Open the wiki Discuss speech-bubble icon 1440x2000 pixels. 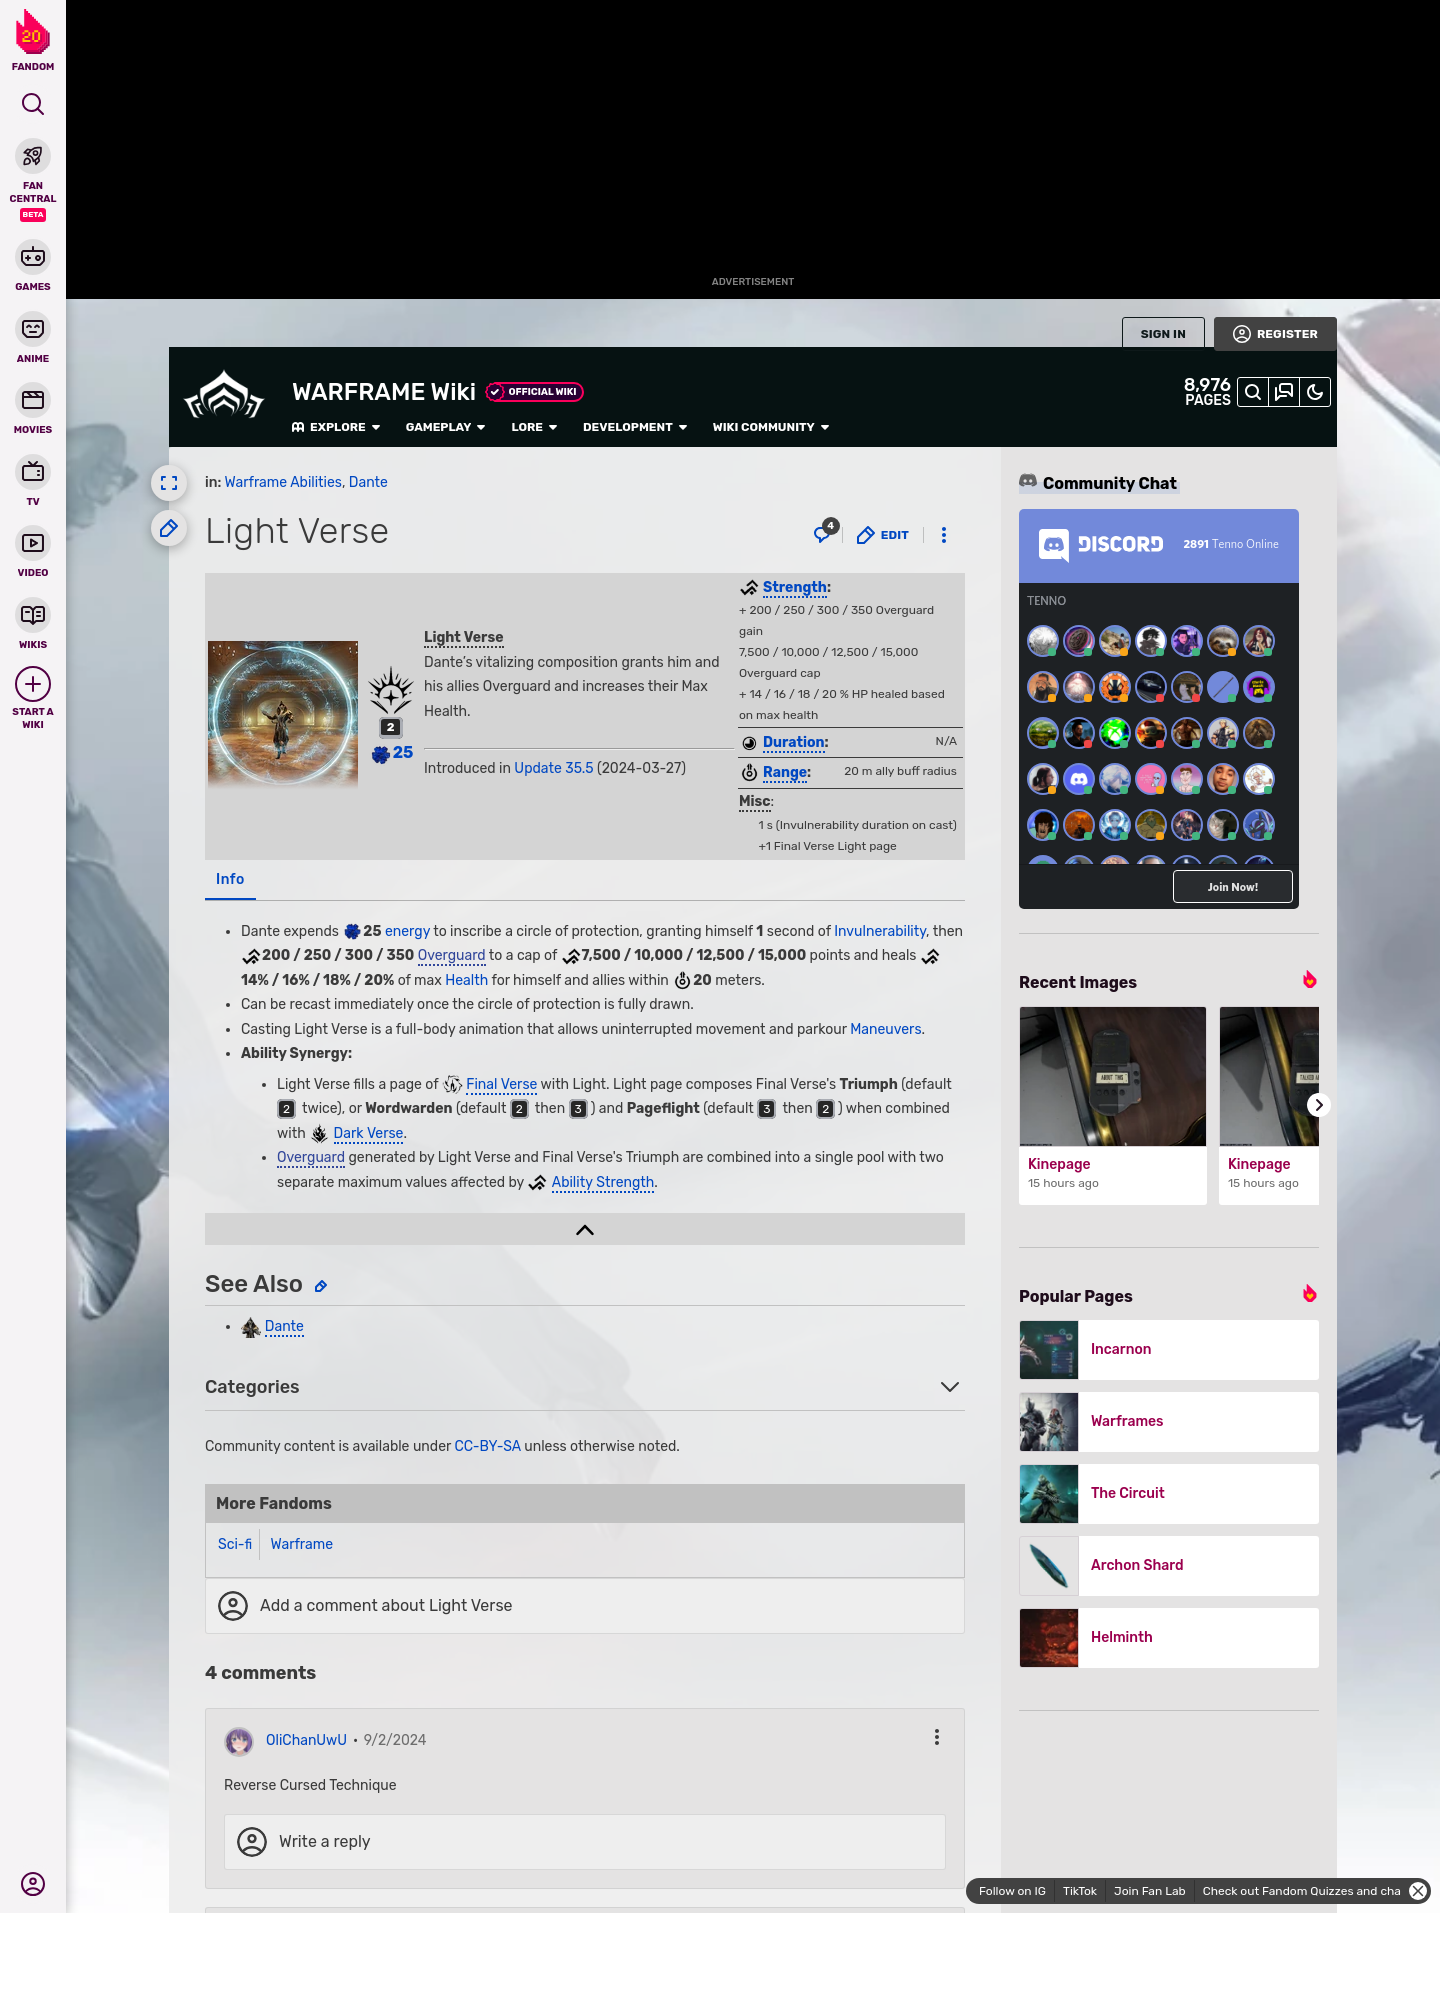tap(1284, 392)
